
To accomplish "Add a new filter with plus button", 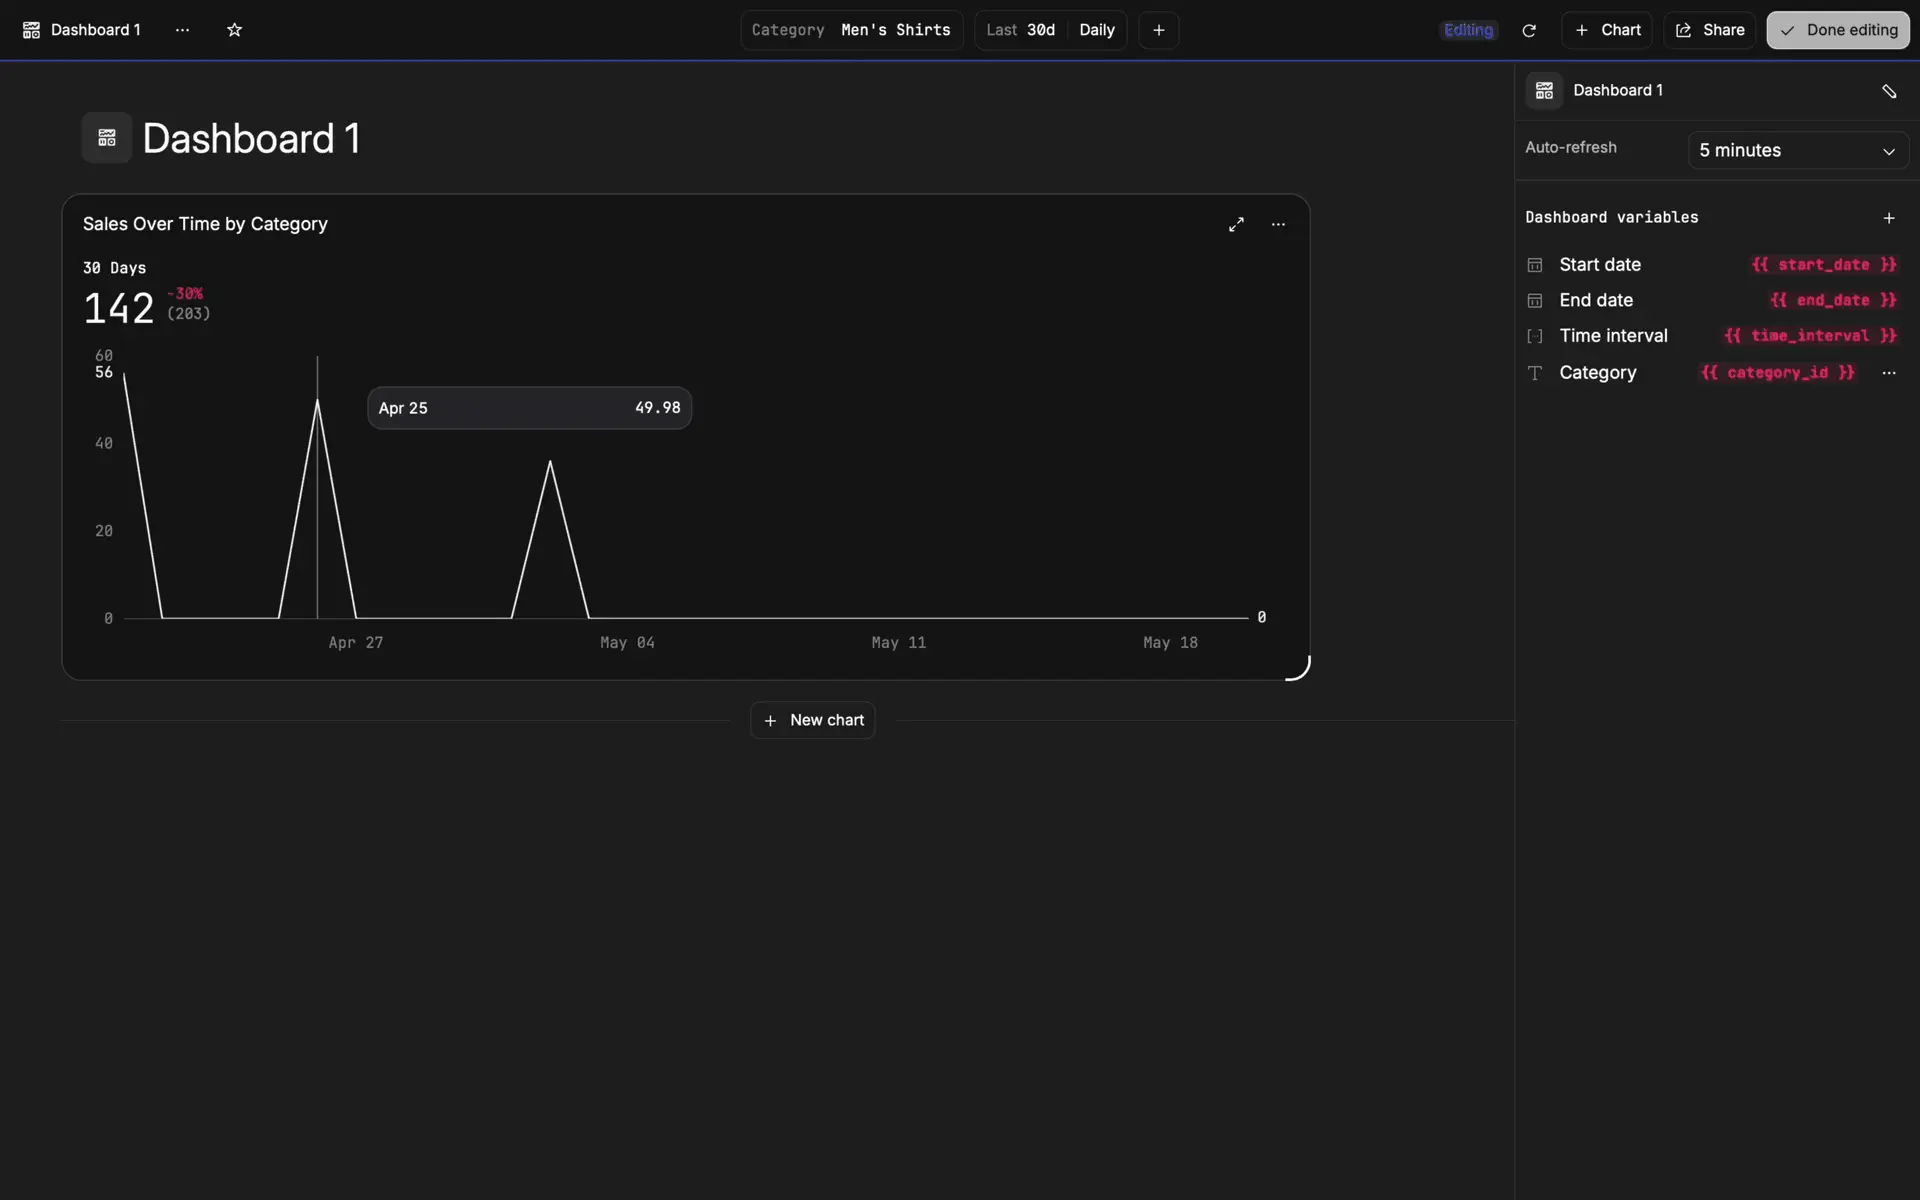I will pyautogui.click(x=1158, y=30).
